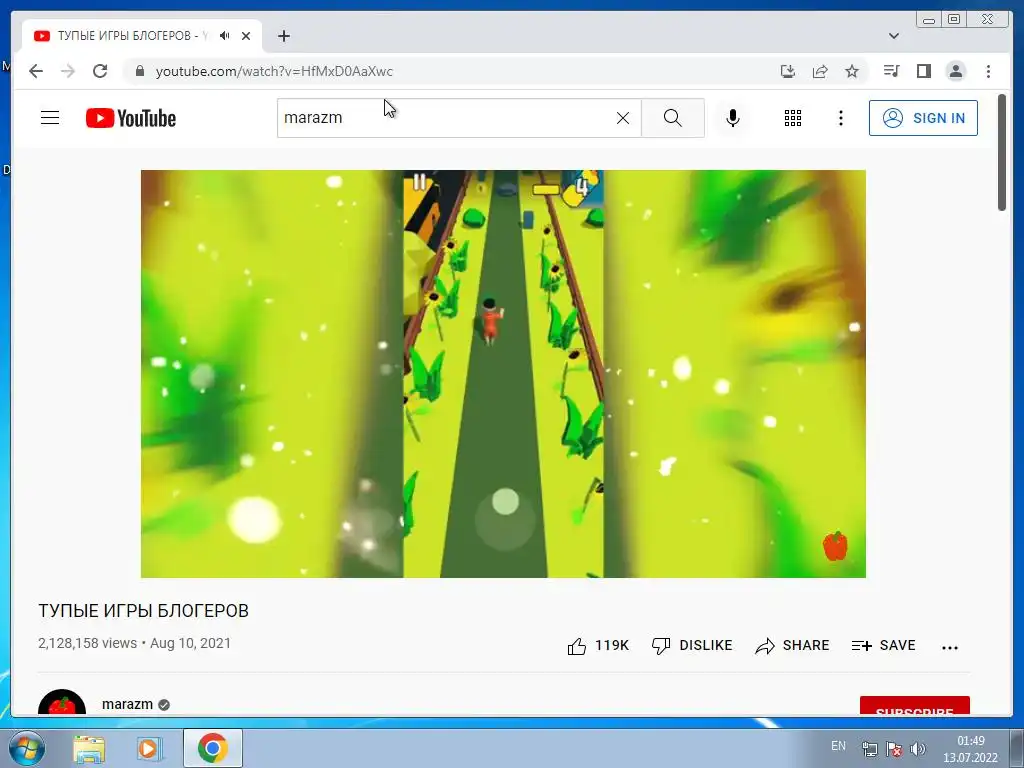Open the YouTube apps grid
Viewport: 1024px width, 768px height.
pos(793,118)
